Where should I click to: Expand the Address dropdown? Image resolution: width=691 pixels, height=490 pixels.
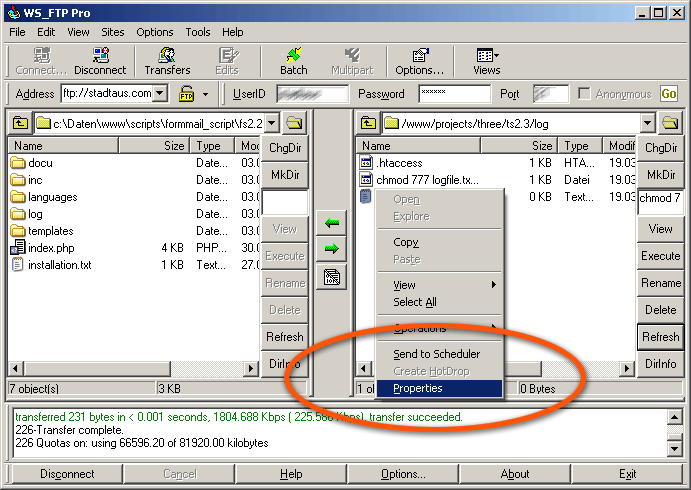click(160, 93)
